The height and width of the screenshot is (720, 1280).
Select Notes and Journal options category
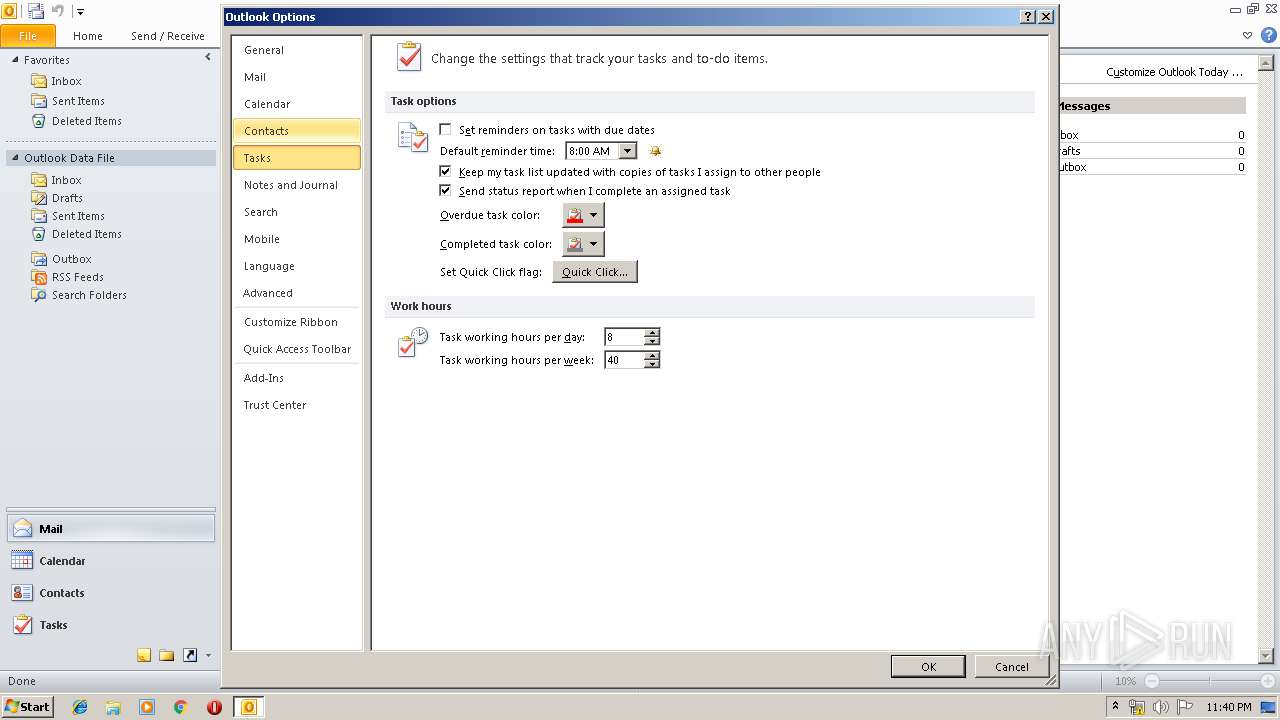point(297,185)
